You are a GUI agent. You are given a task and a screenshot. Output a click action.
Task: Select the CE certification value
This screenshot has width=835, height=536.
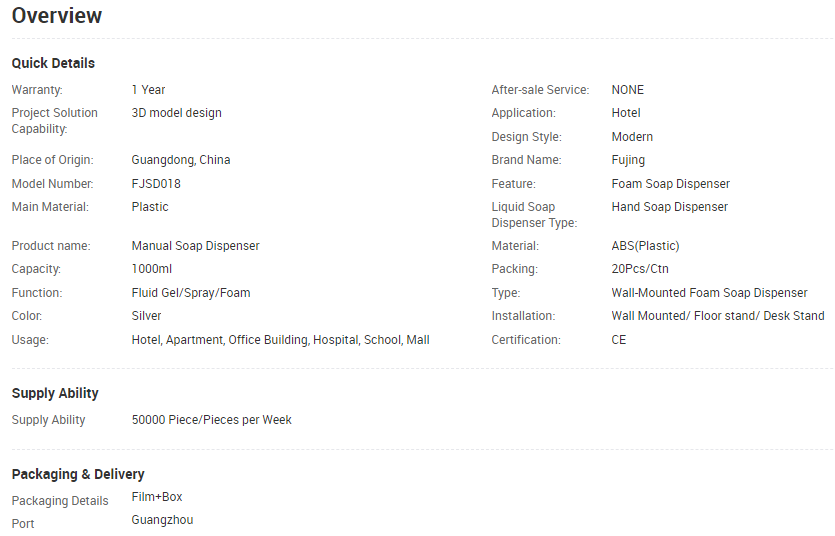(x=619, y=340)
